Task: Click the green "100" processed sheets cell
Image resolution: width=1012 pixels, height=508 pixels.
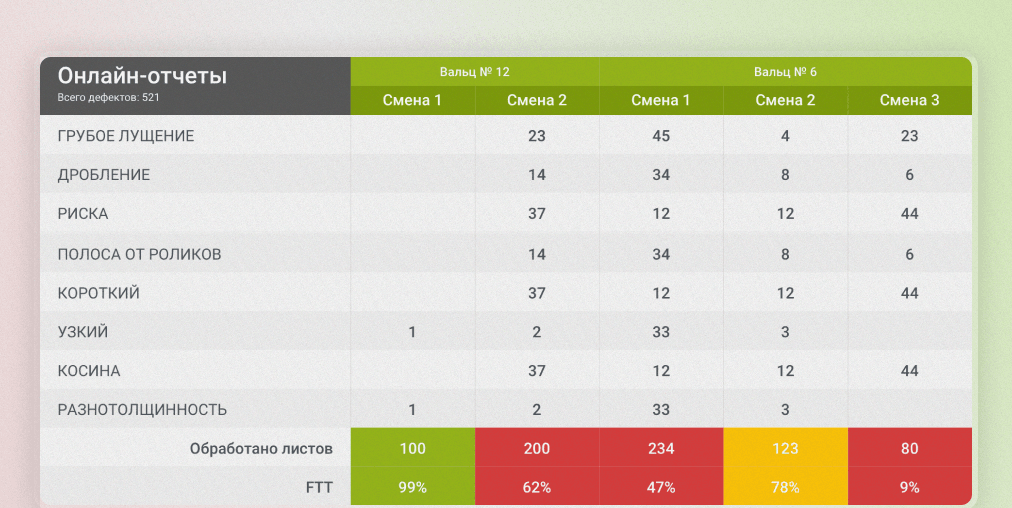Action: click(x=412, y=449)
